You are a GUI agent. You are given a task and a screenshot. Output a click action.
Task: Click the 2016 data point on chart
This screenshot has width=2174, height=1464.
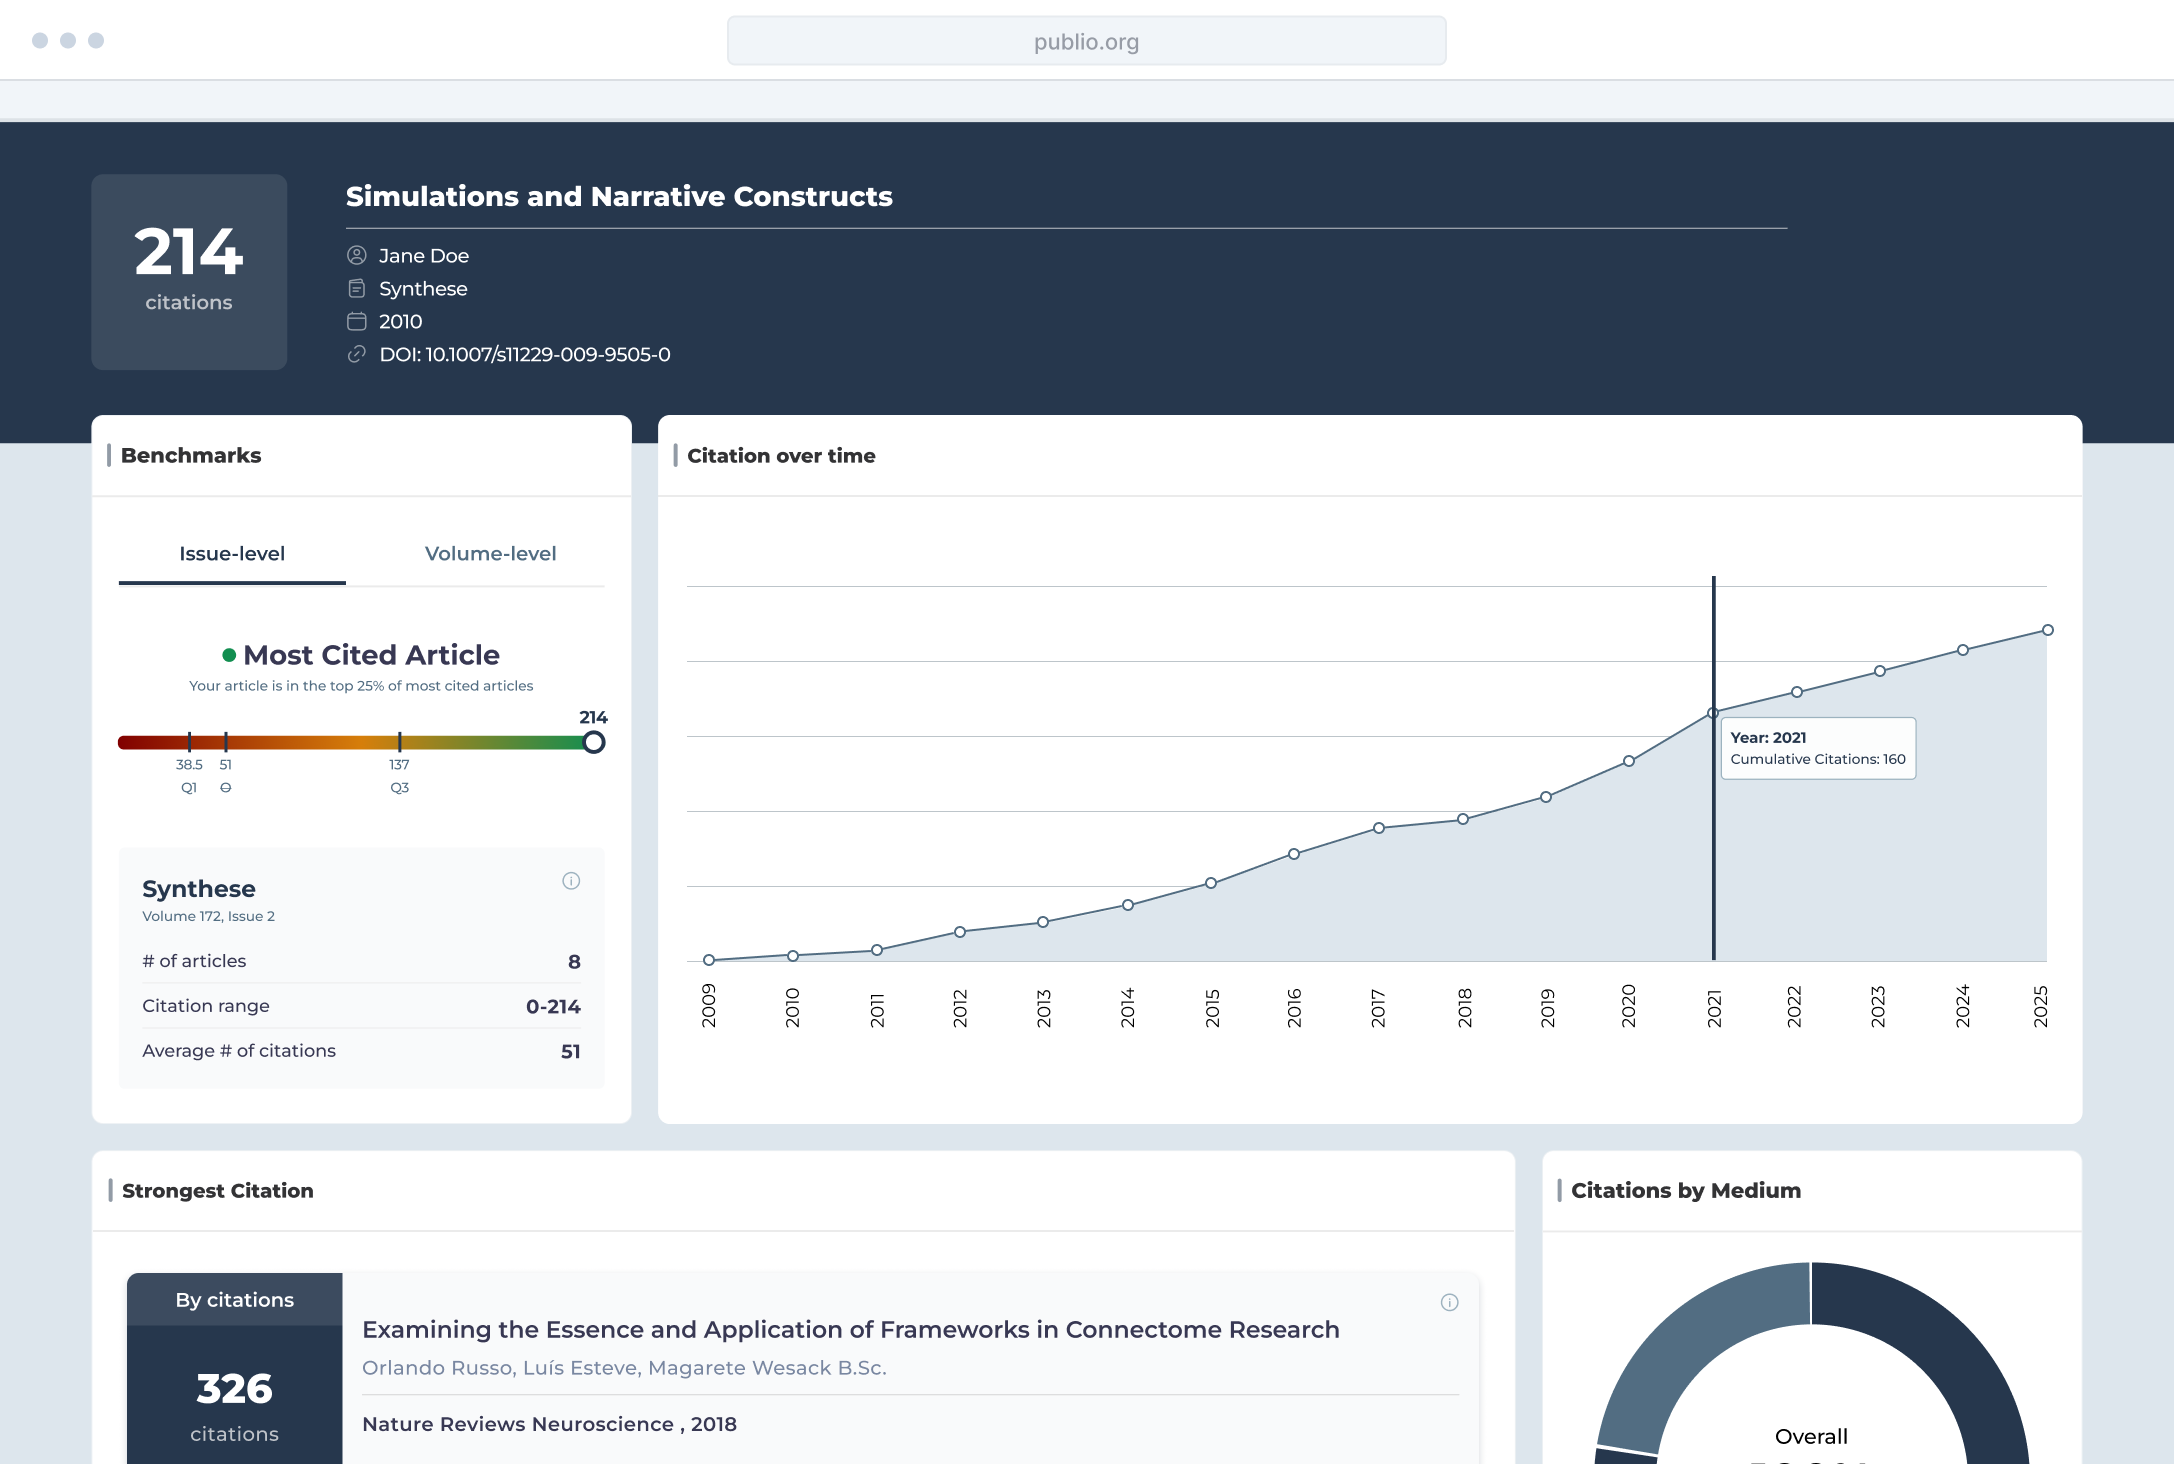pyautogui.click(x=1294, y=854)
